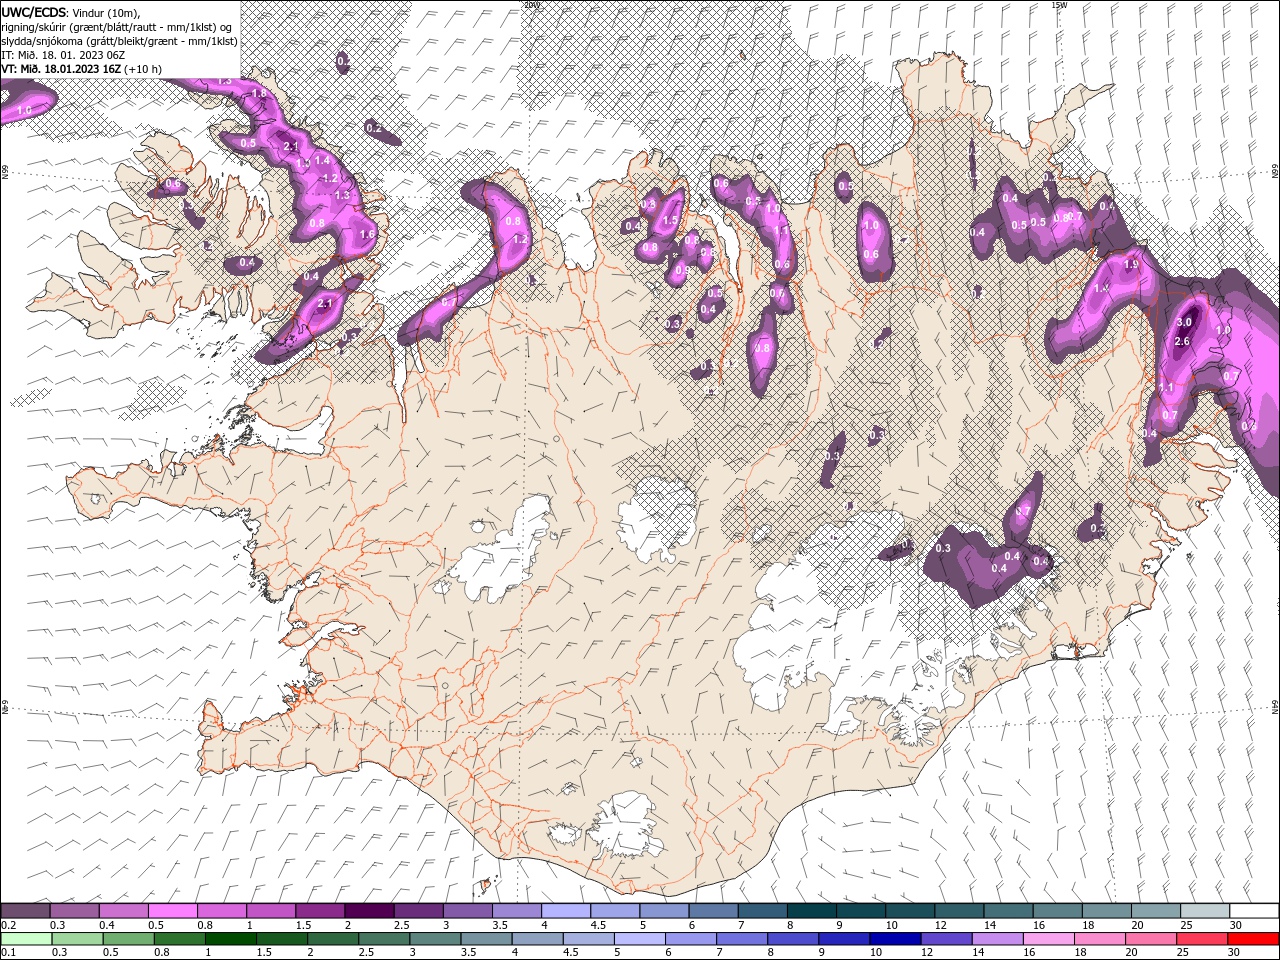
Task: Pick the pink 18 swatch in lower legend
Action: (1099, 939)
